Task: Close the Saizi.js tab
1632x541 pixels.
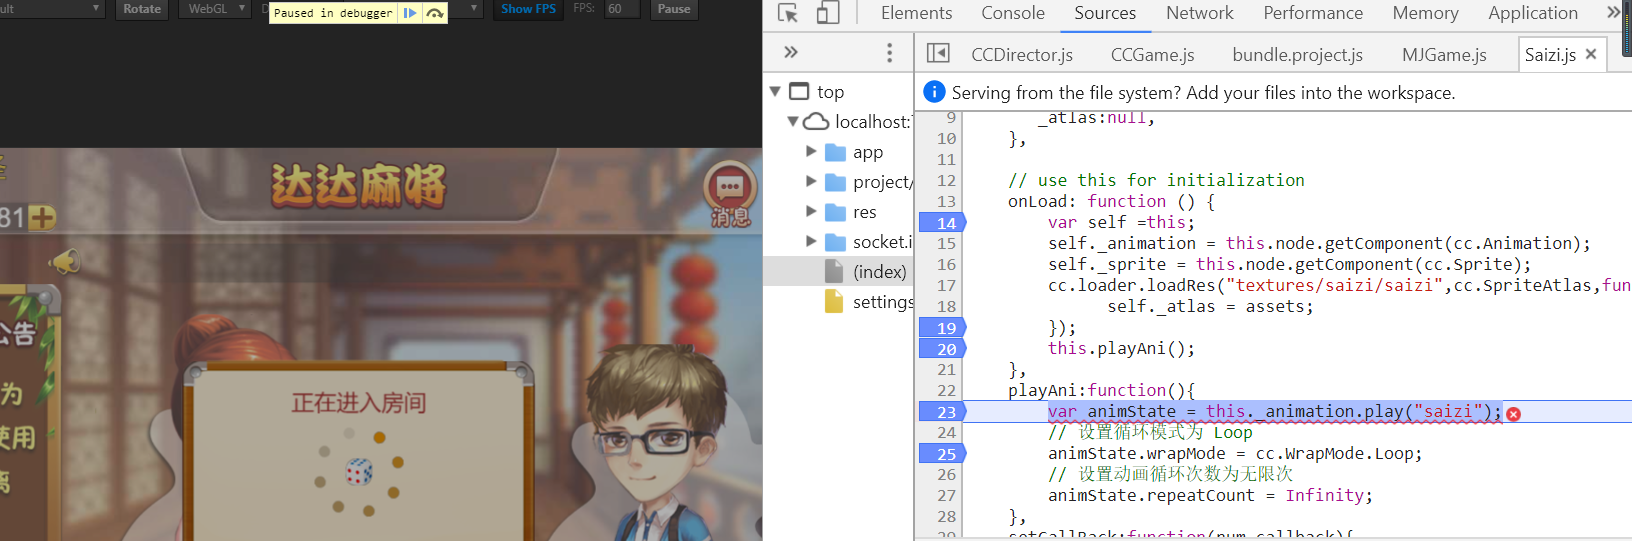Action: (x=1591, y=54)
